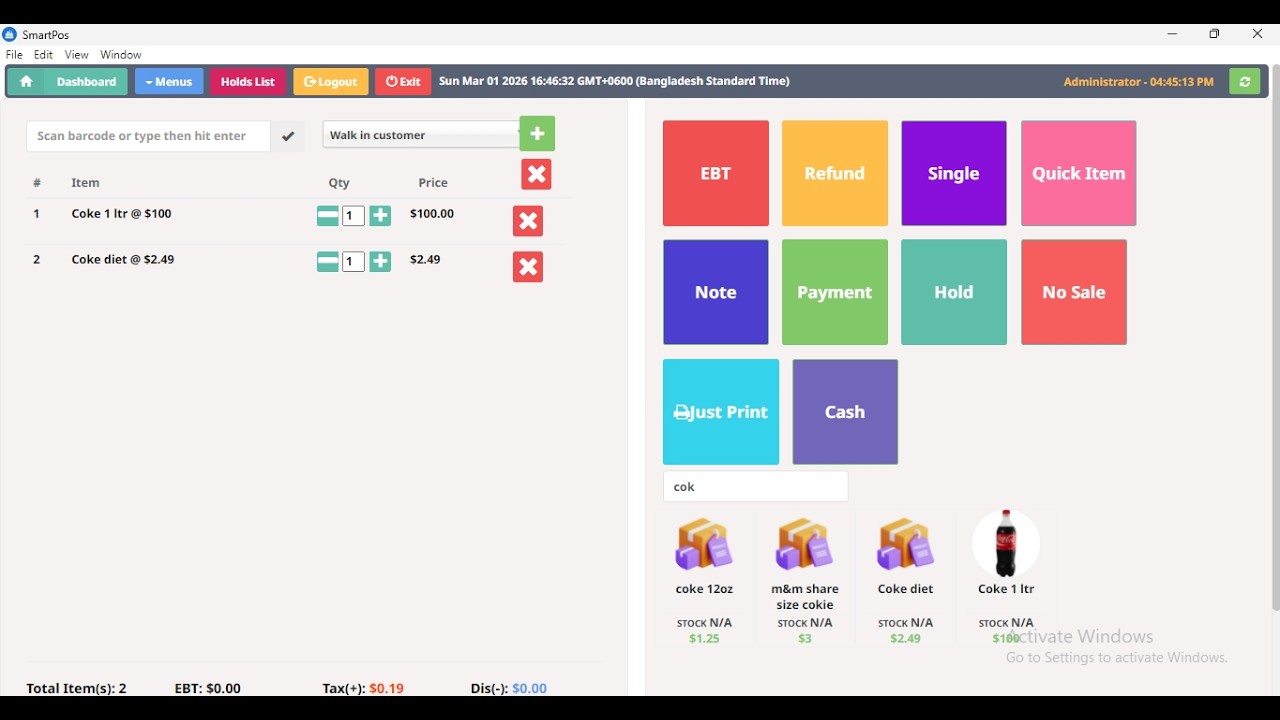Click the EBT: $0.00 total
Viewport: 1280px width, 720px height.
[x=208, y=688]
